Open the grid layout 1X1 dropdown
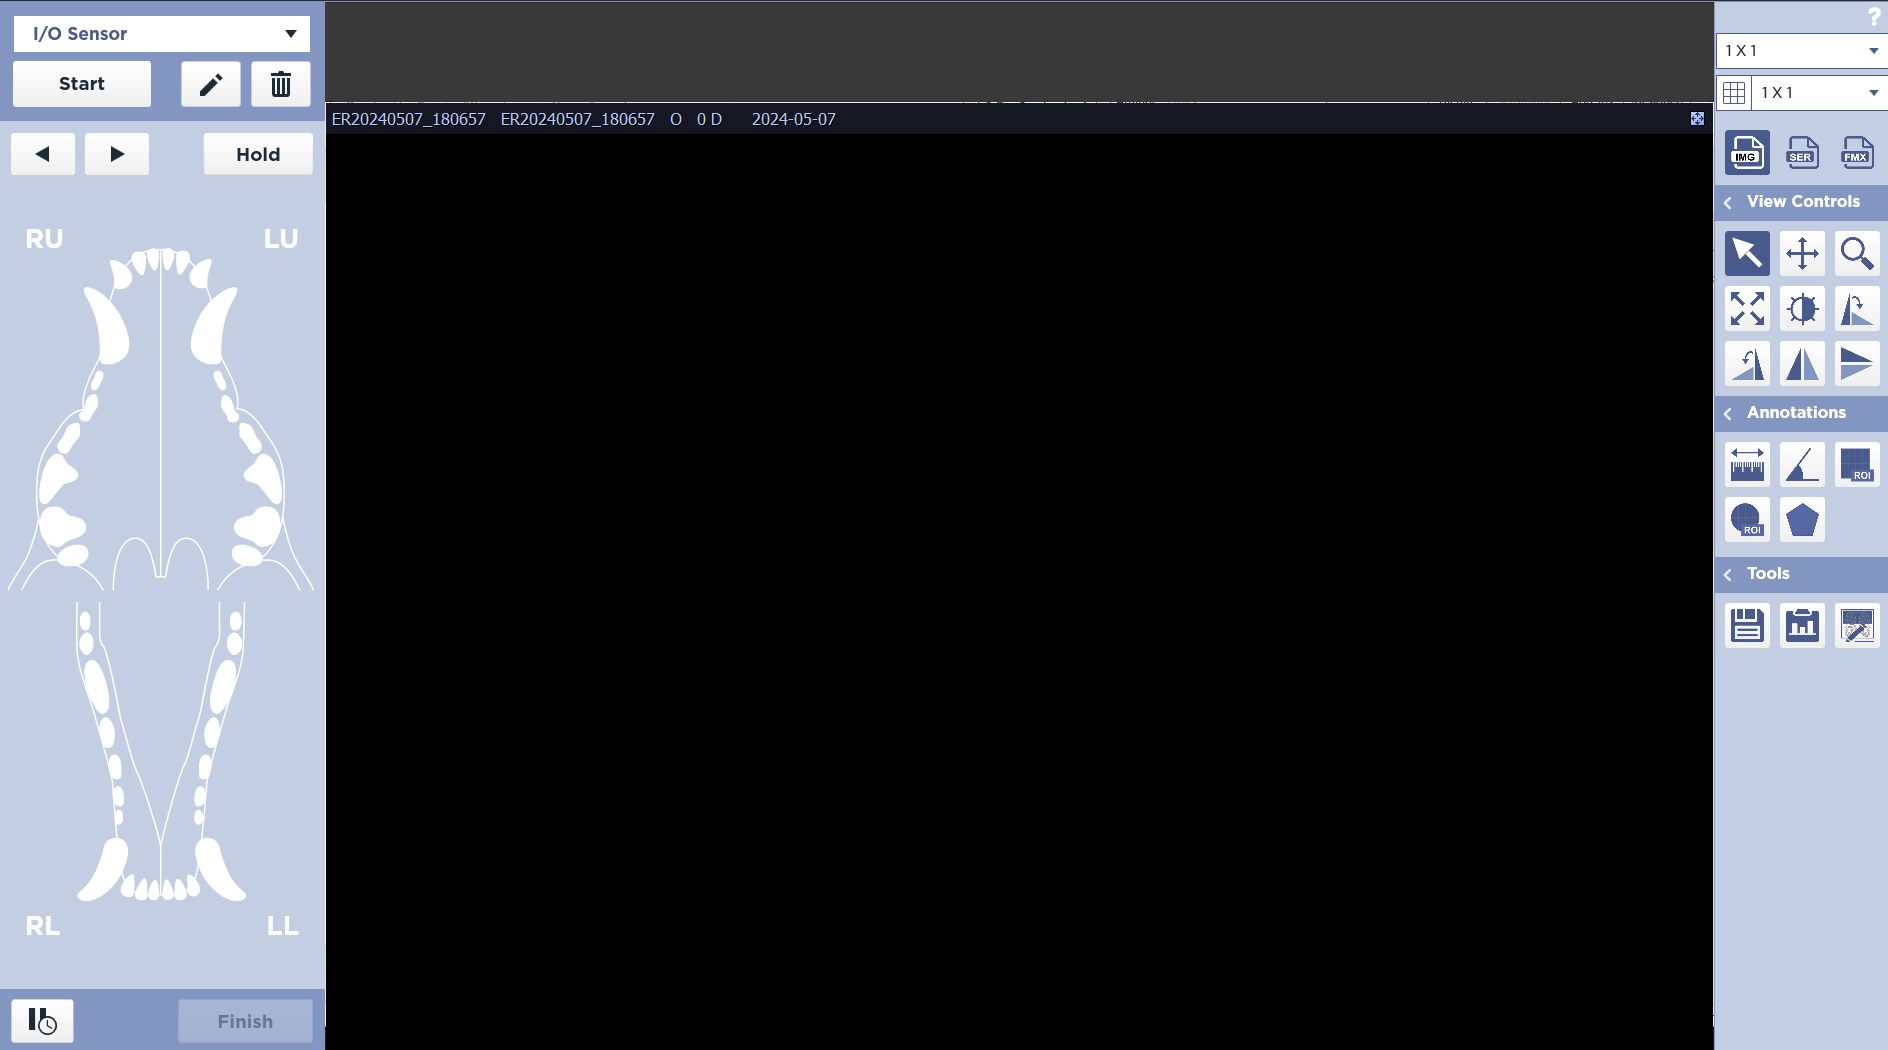 coord(1819,93)
